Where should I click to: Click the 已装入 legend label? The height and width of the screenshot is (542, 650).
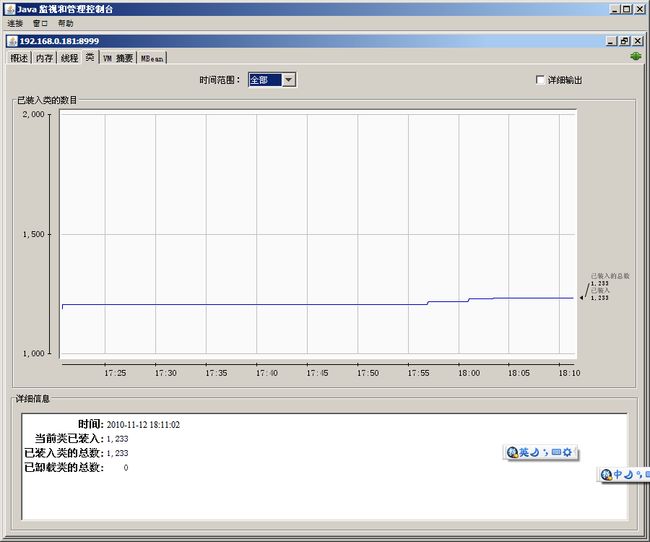600,290
